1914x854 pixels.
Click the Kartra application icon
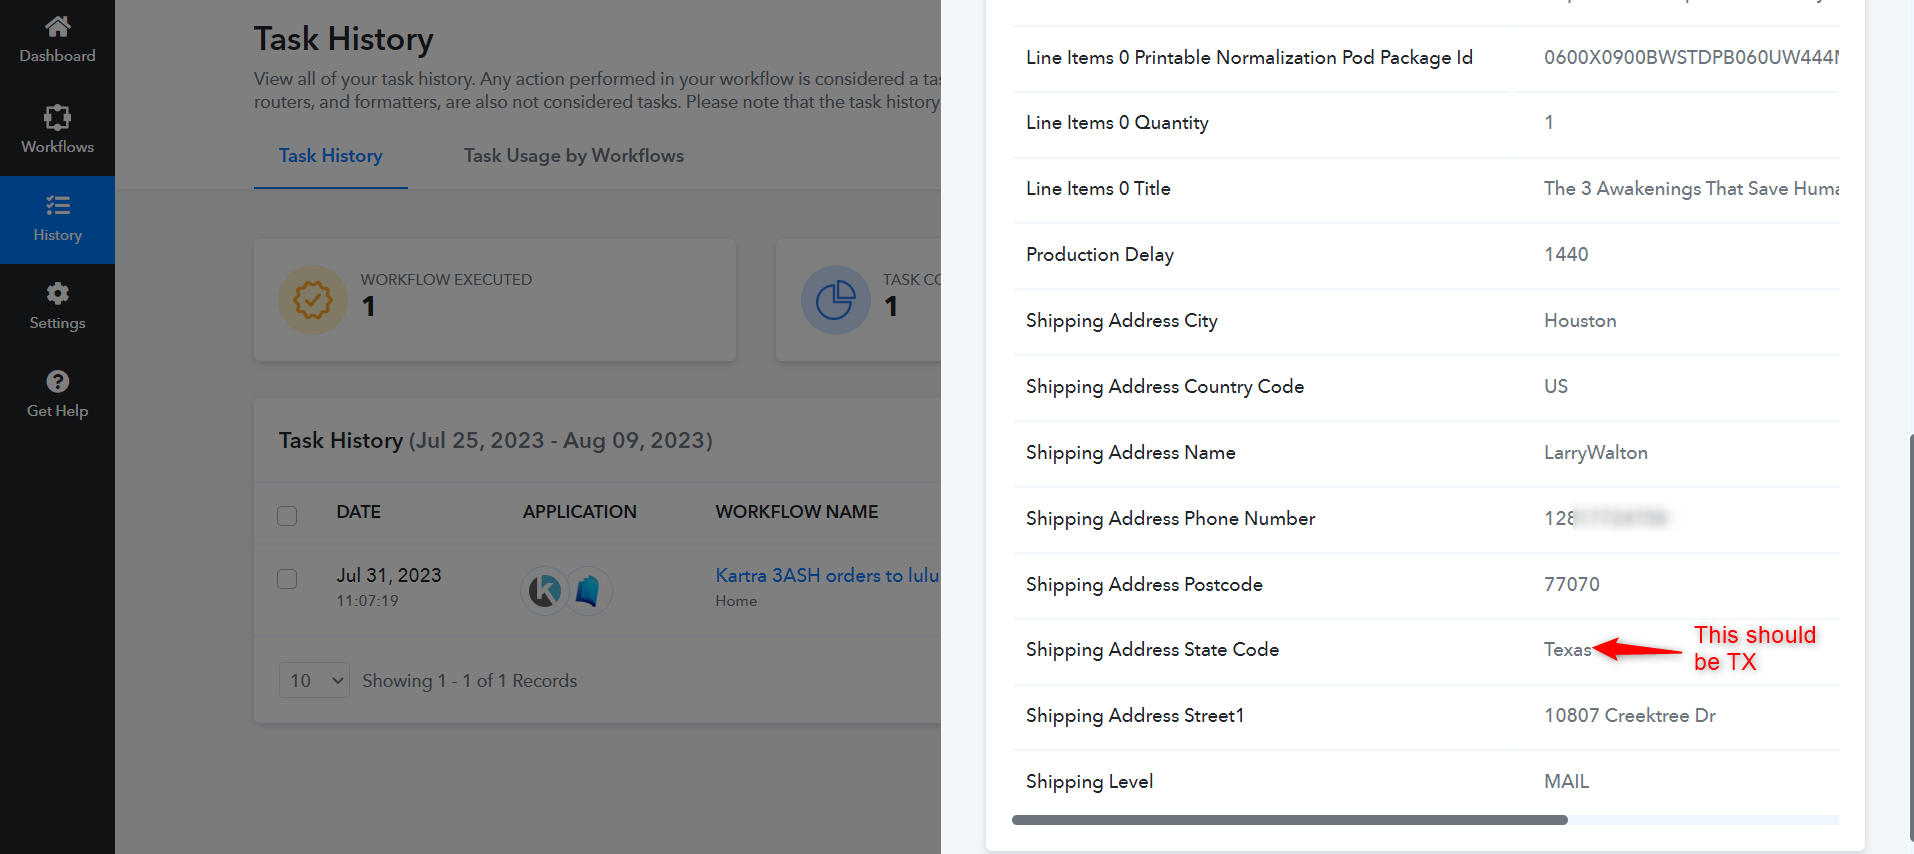pos(545,591)
